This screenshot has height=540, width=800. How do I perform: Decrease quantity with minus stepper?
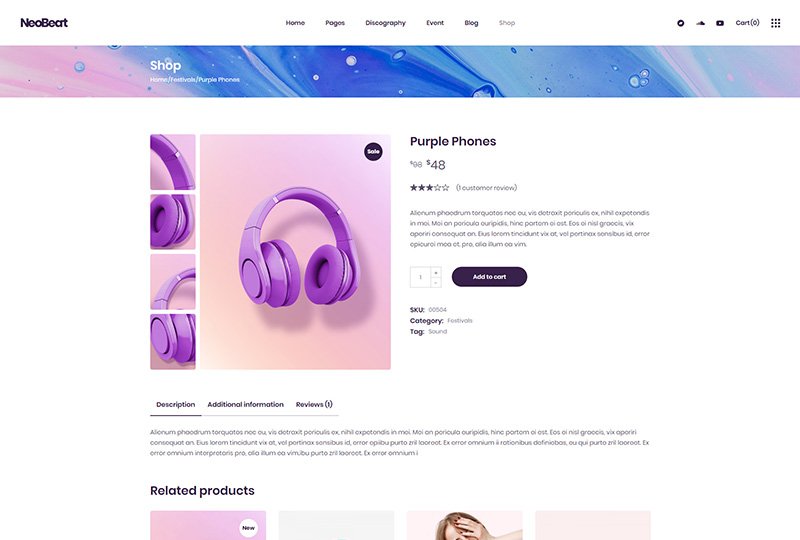(x=436, y=282)
